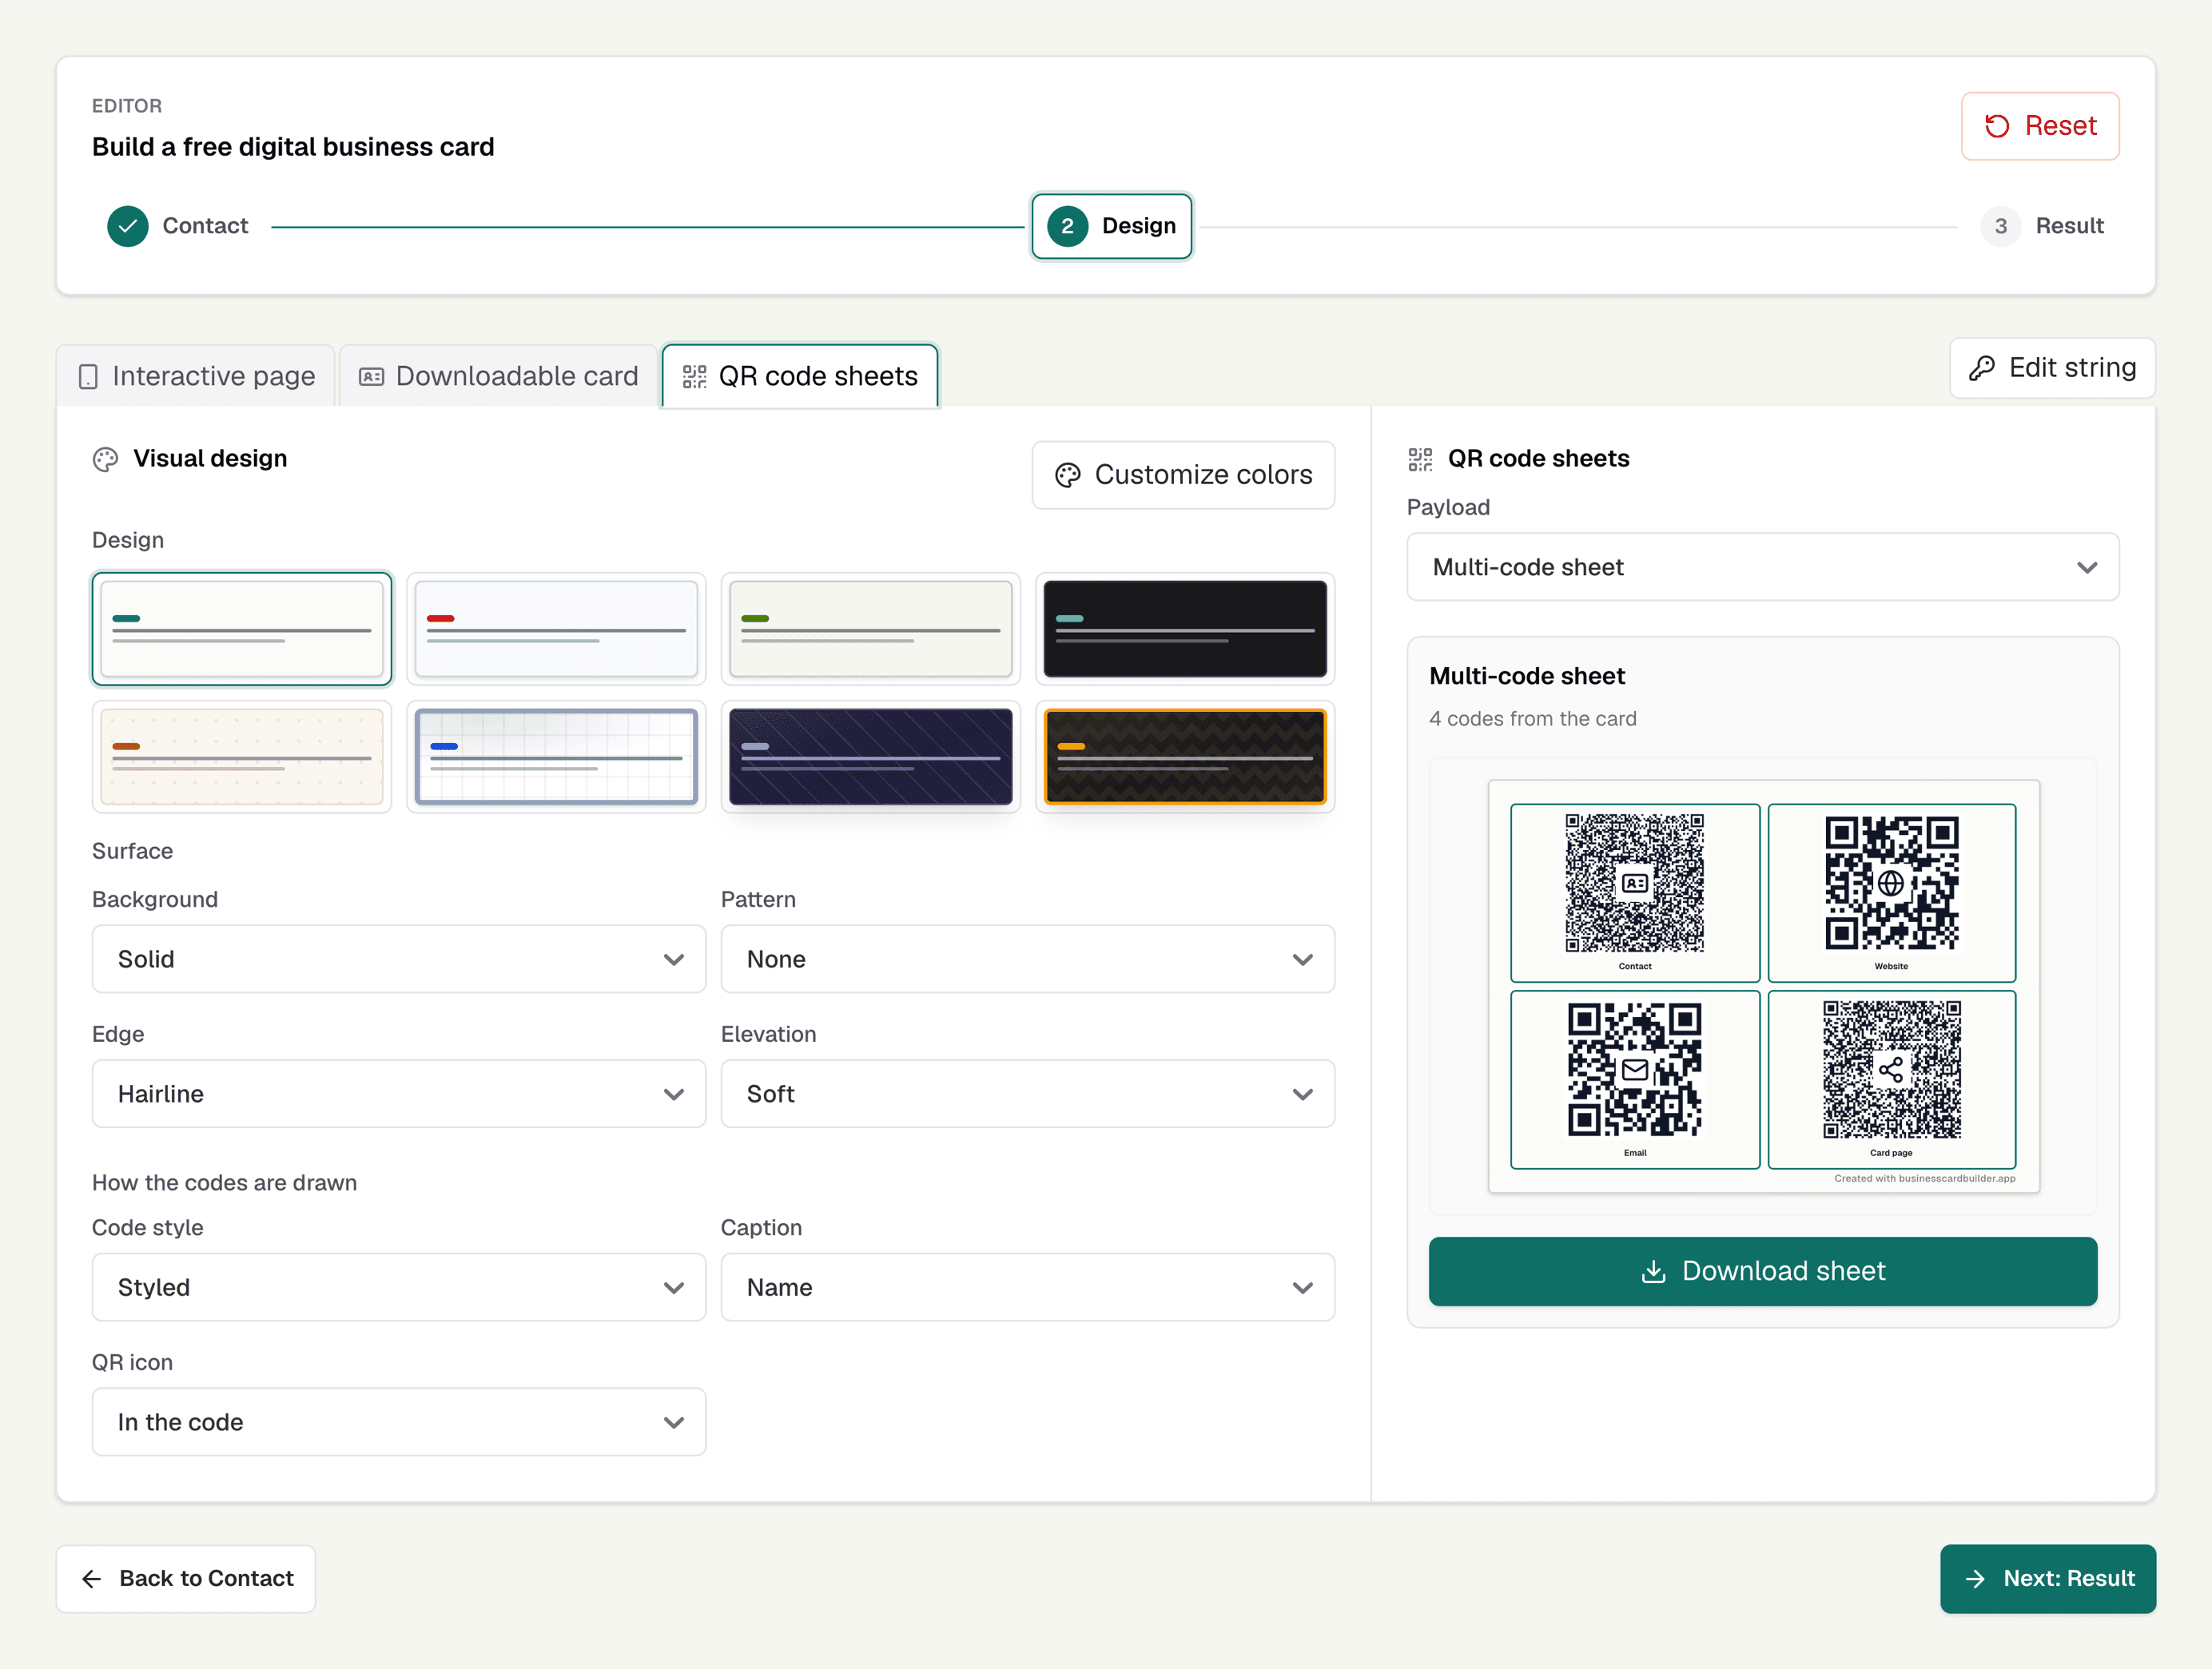Select the Design step
This screenshot has height=1669, width=2212.
coord(1112,227)
